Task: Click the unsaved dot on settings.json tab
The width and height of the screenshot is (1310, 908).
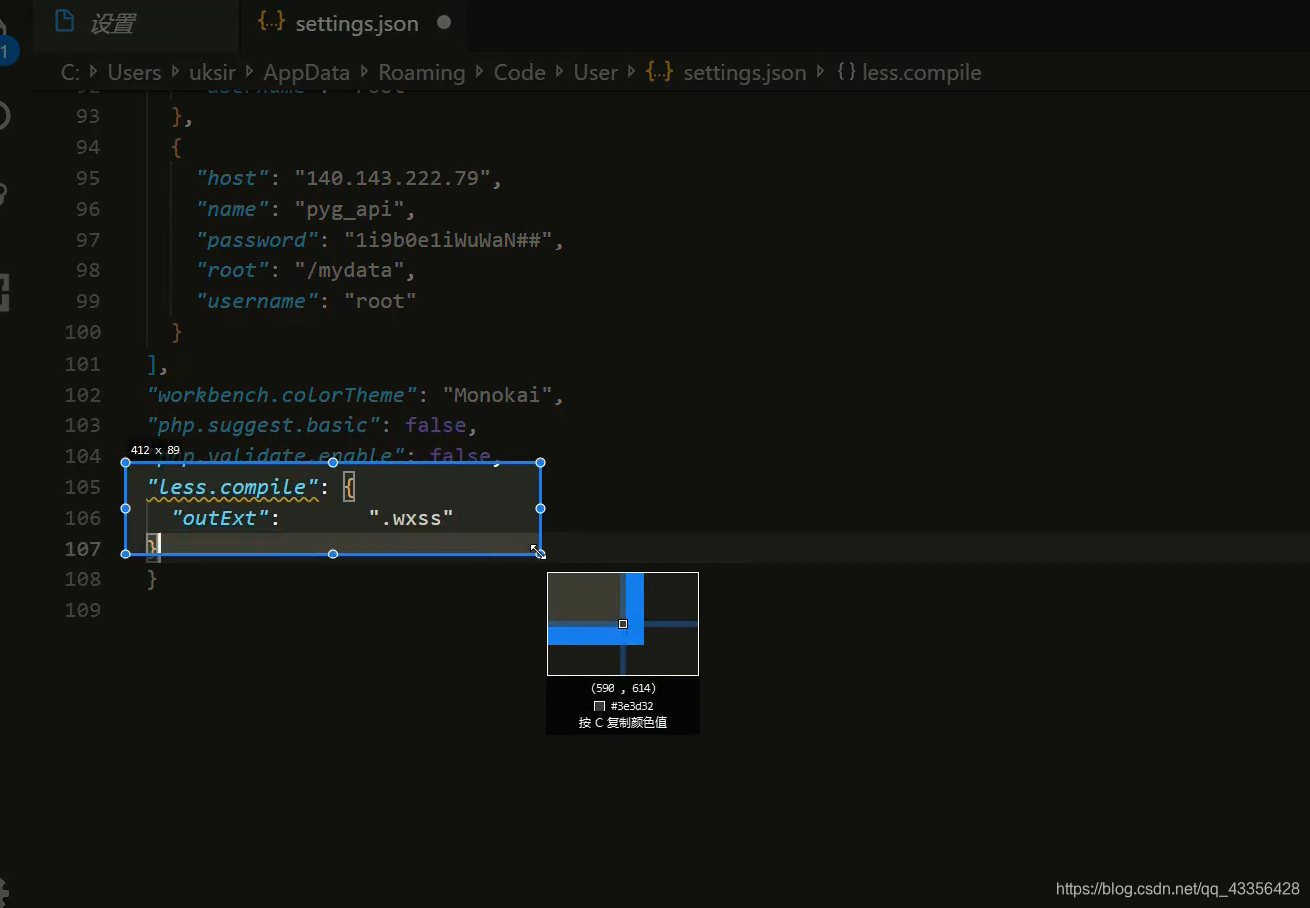Action: (x=444, y=22)
